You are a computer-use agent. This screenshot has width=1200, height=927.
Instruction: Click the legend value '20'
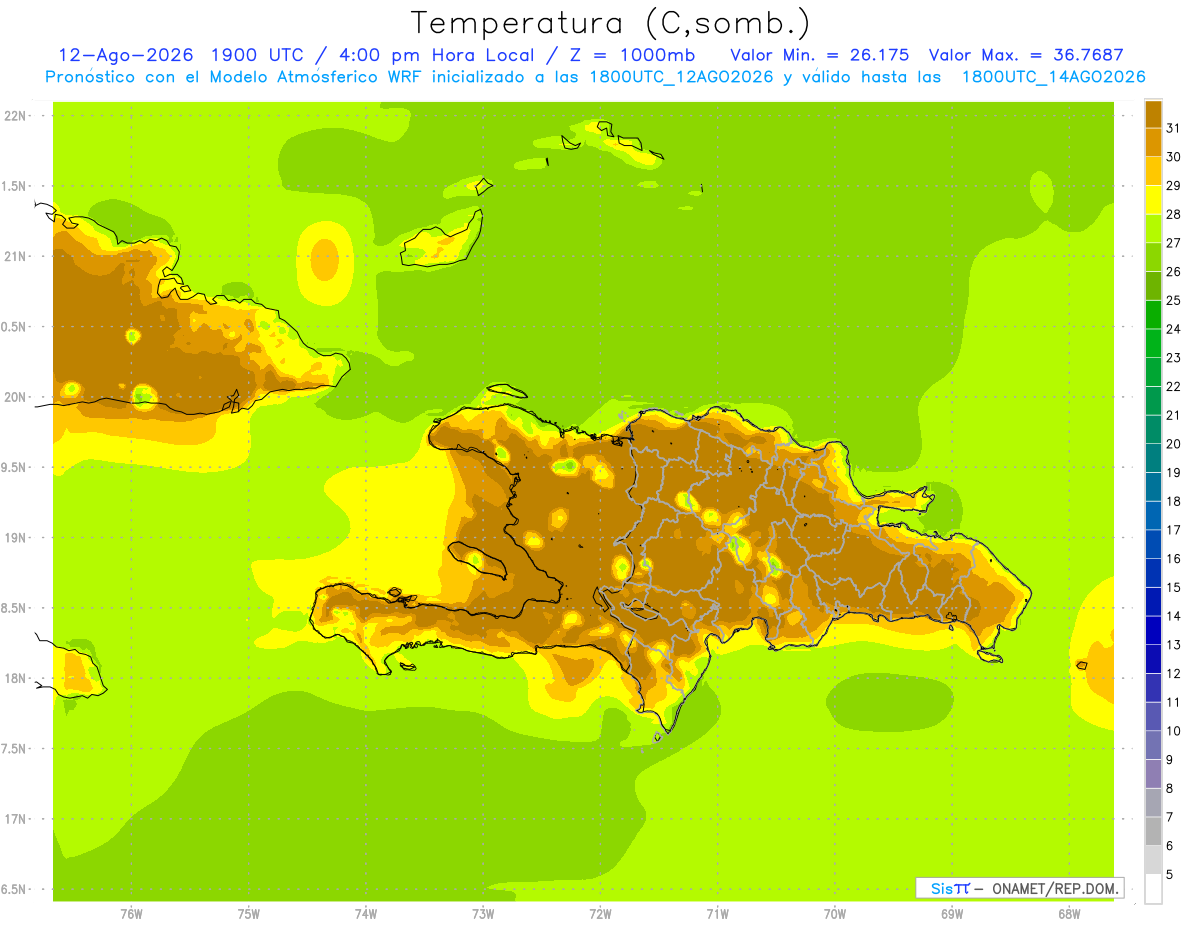[1173, 444]
